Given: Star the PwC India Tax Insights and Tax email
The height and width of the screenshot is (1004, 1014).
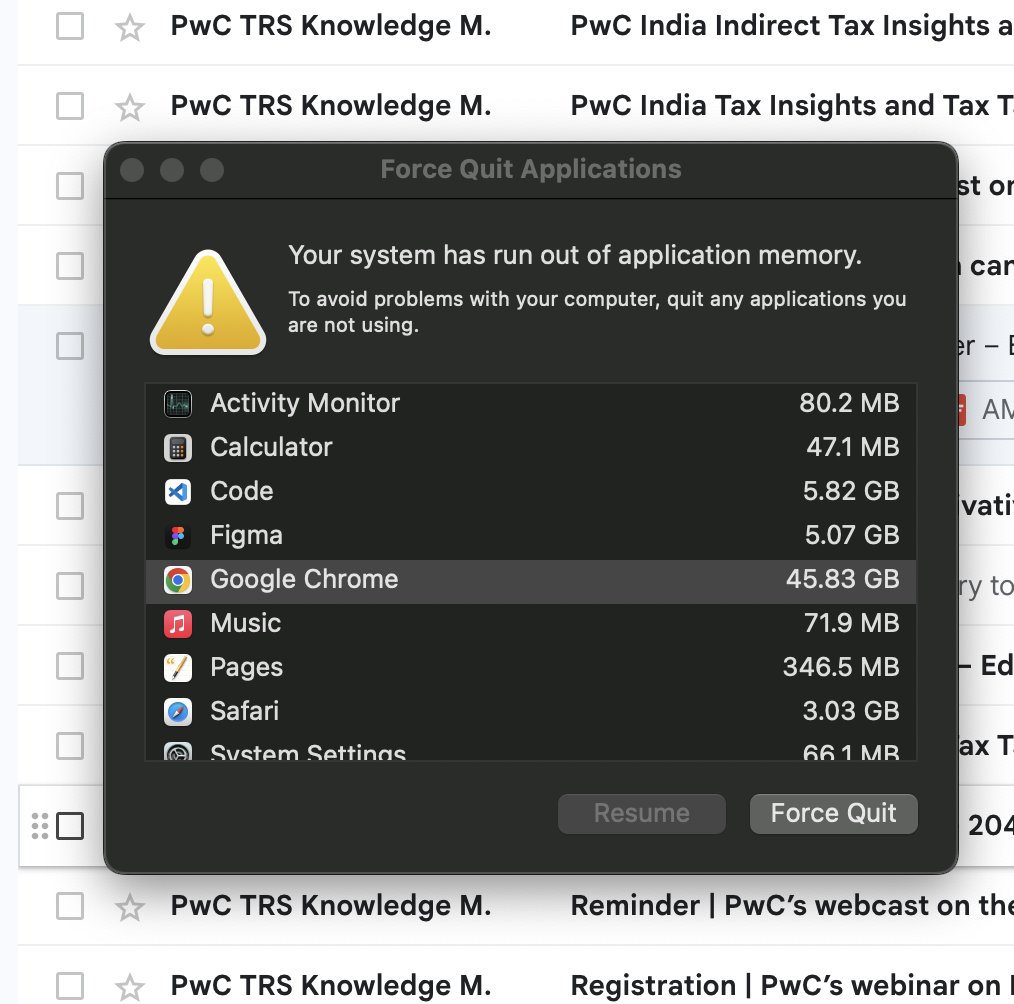Looking at the screenshot, I should [129, 107].
